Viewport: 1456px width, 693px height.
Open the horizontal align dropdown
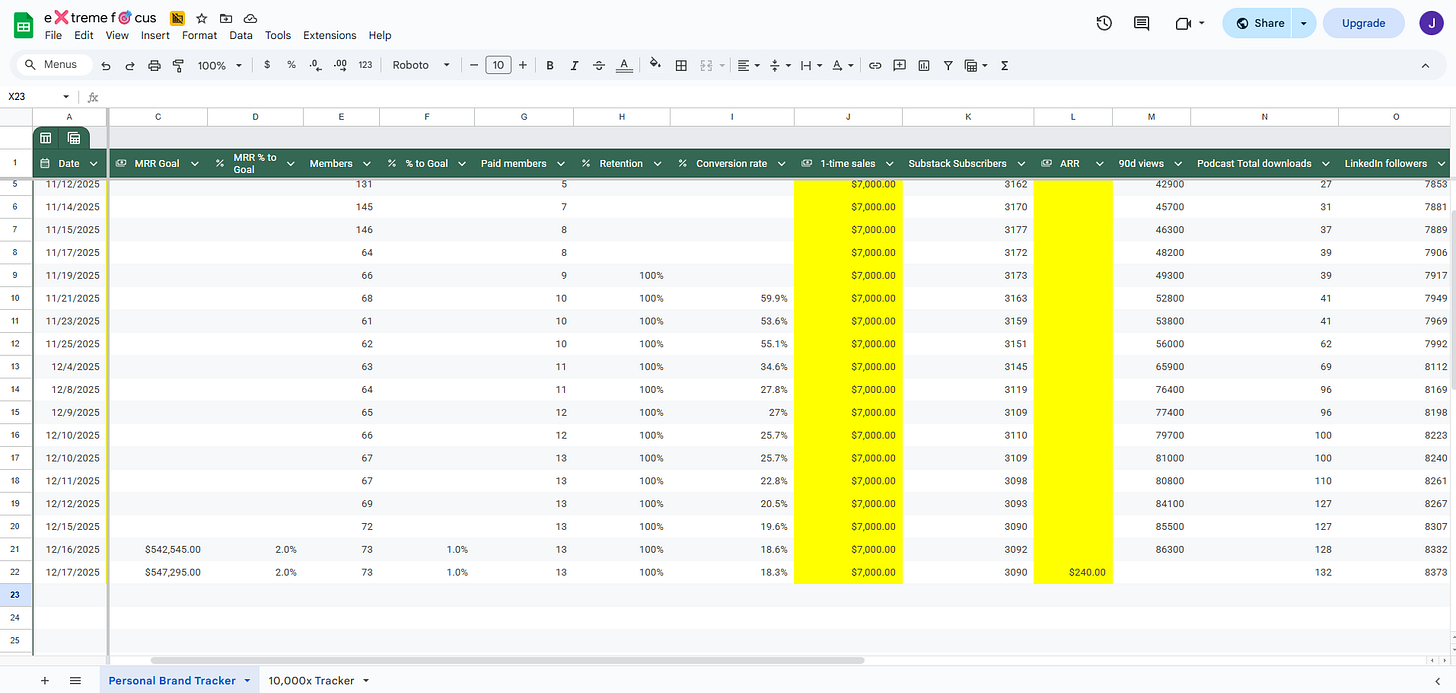click(x=748, y=65)
